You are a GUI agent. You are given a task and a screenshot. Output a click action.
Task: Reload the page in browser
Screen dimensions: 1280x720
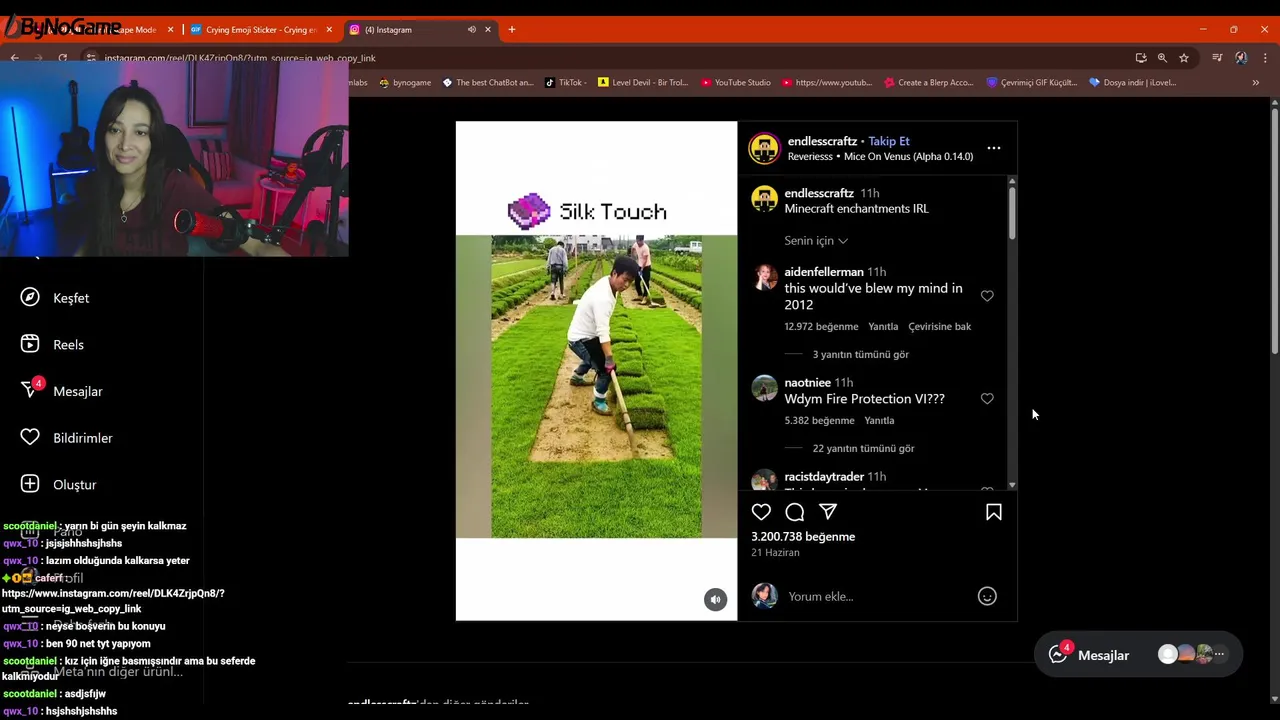[62, 58]
